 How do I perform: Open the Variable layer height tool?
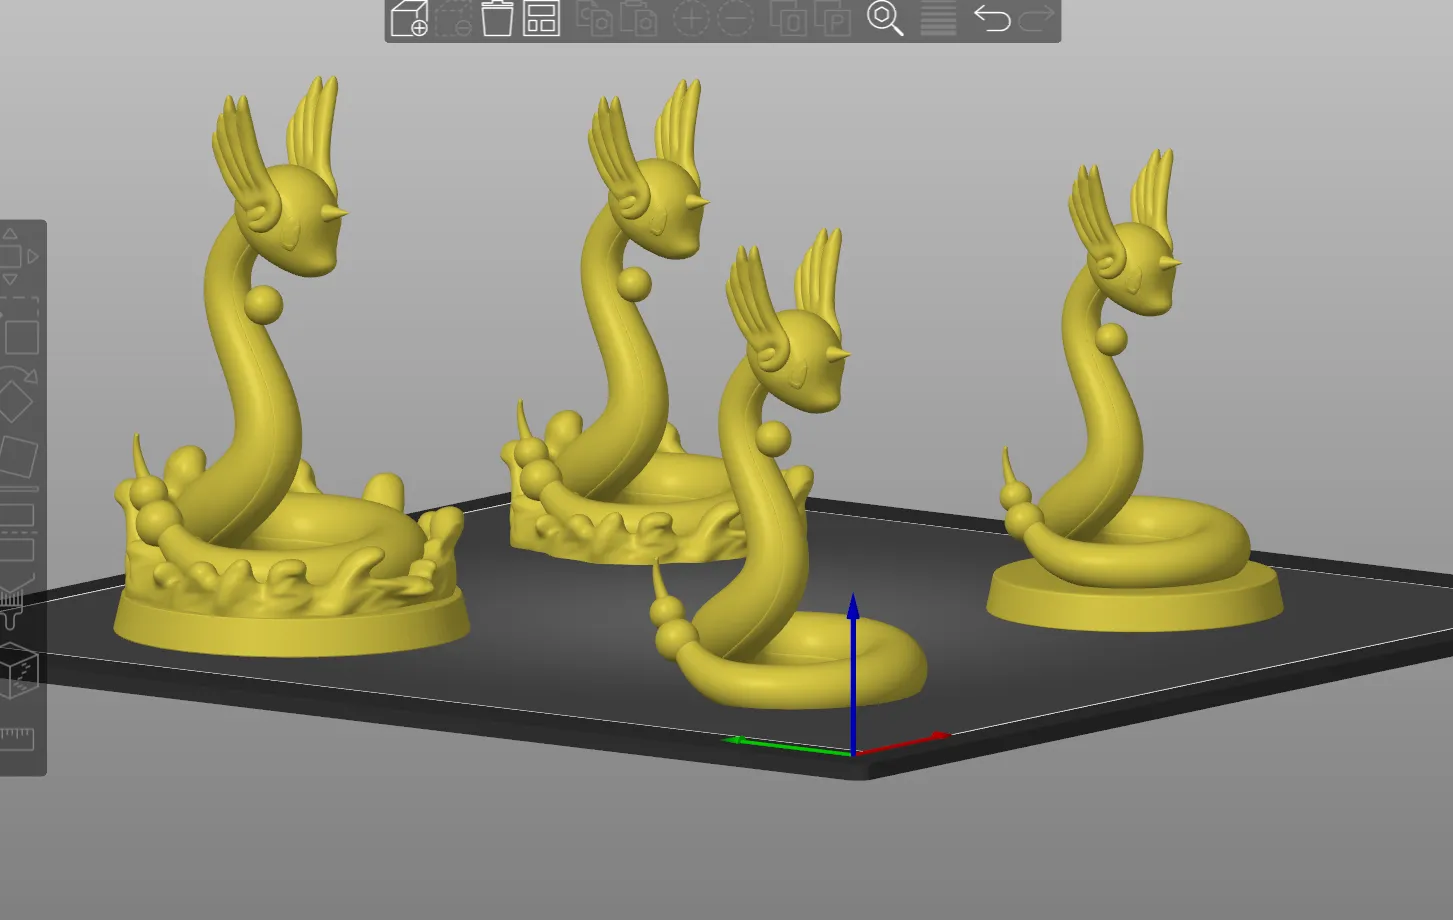click(938, 18)
